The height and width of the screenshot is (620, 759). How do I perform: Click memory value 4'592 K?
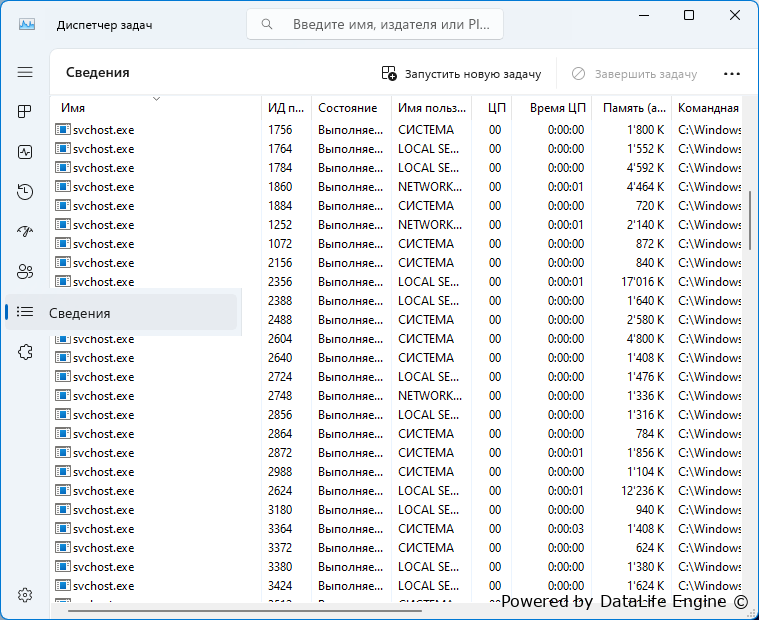pyautogui.click(x=645, y=168)
